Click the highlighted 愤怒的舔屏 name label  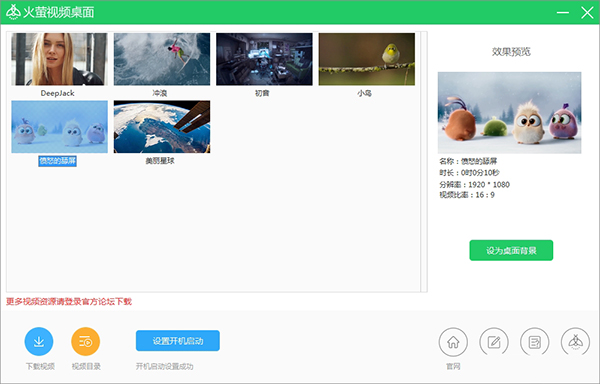pyautogui.click(x=57, y=161)
